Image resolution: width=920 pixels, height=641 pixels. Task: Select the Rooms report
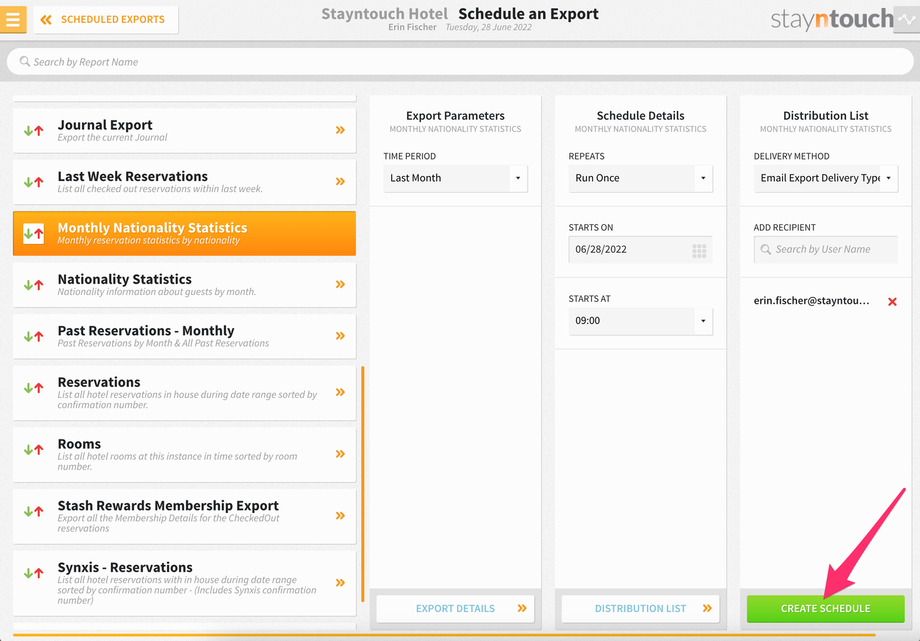184,454
